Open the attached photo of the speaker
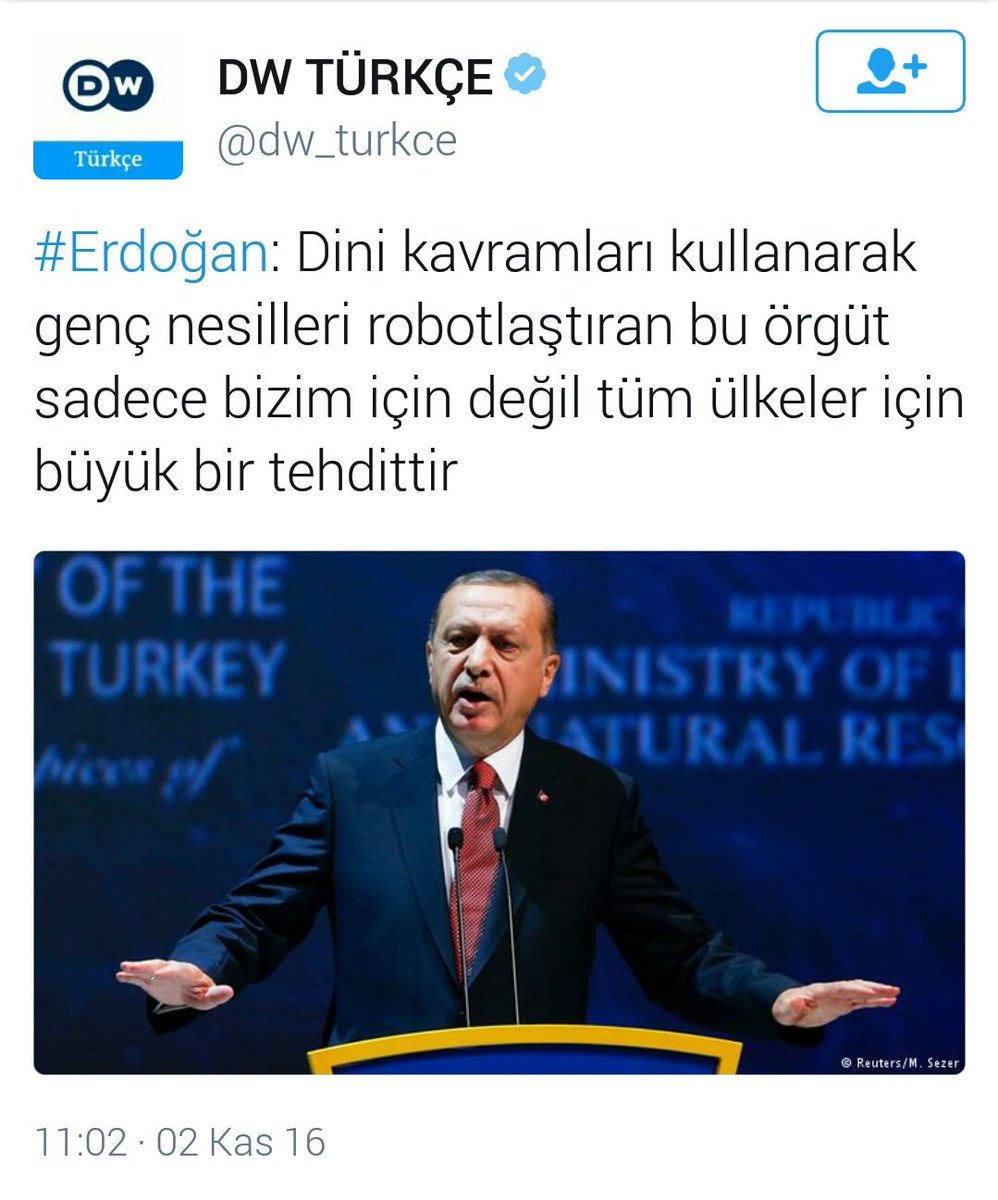 499,812
